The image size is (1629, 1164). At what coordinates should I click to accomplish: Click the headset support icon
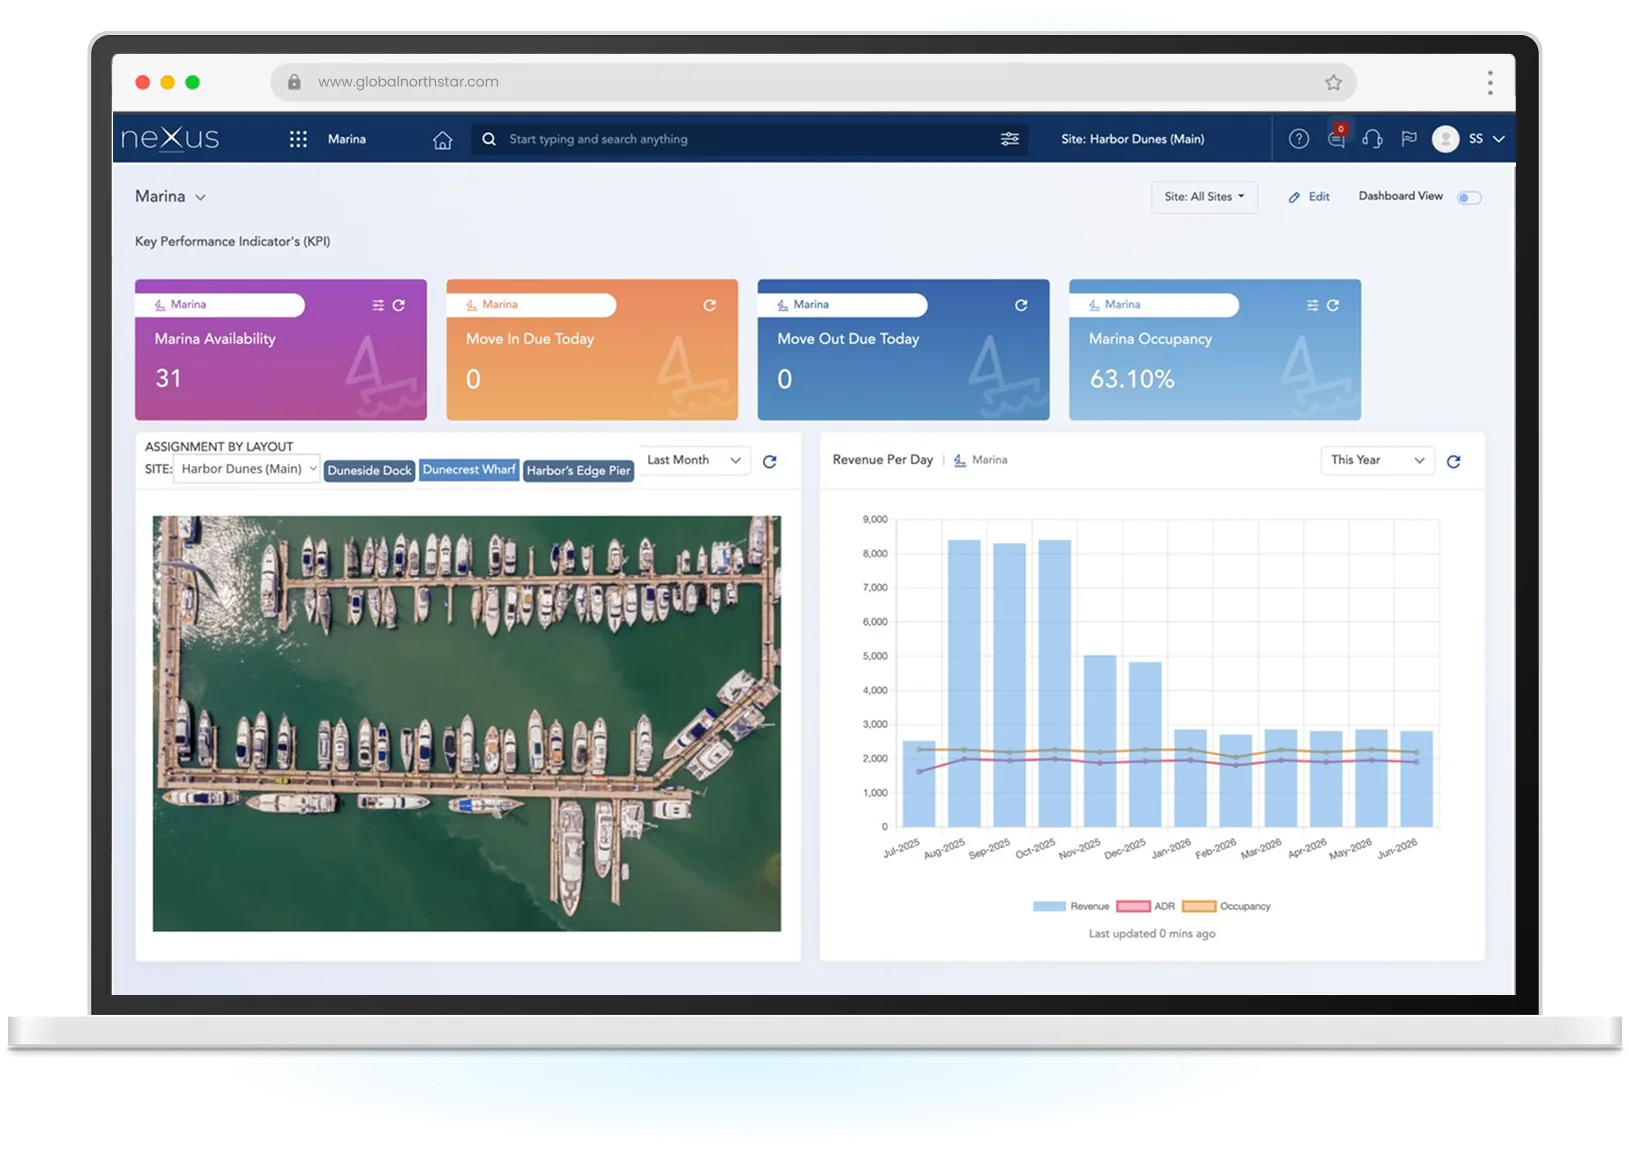[1372, 139]
